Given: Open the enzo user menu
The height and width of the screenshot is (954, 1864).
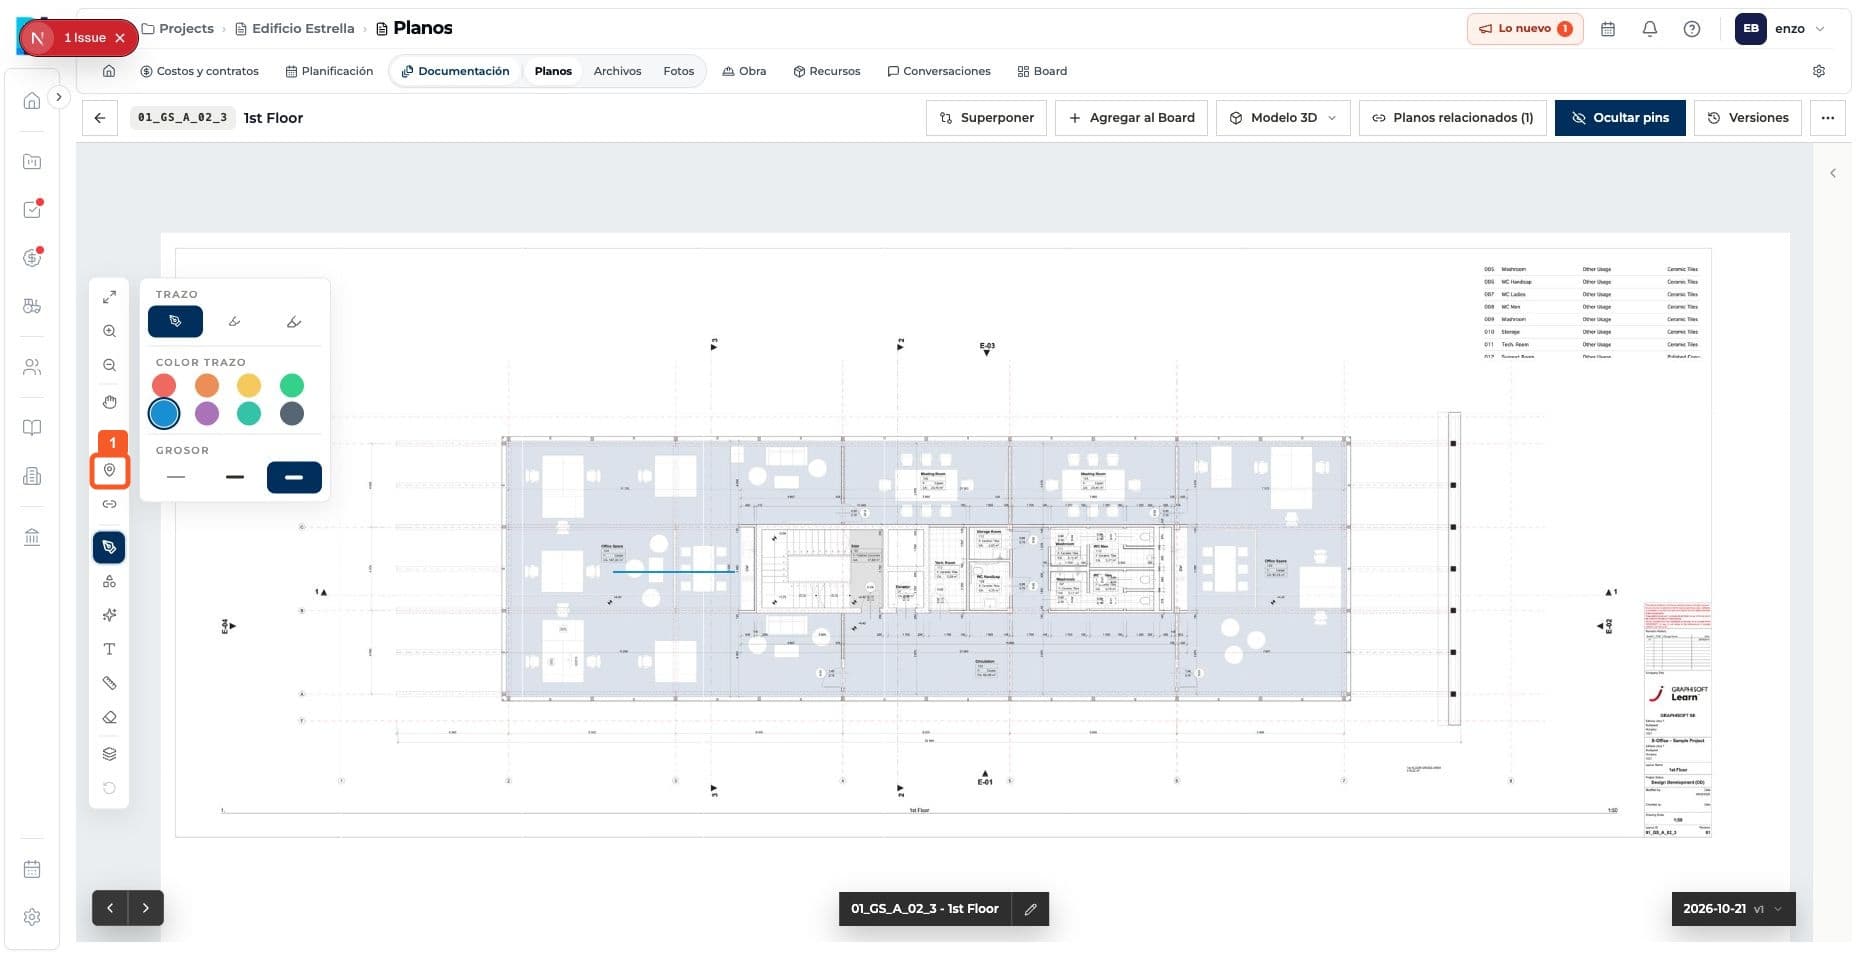Looking at the screenshot, I should click(x=1781, y=29).
